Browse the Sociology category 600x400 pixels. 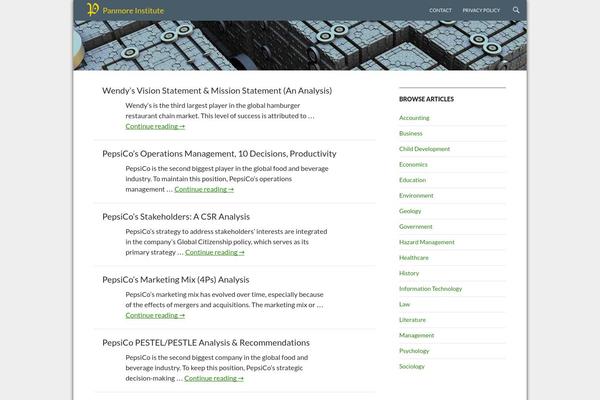click(x=412, y=366)
